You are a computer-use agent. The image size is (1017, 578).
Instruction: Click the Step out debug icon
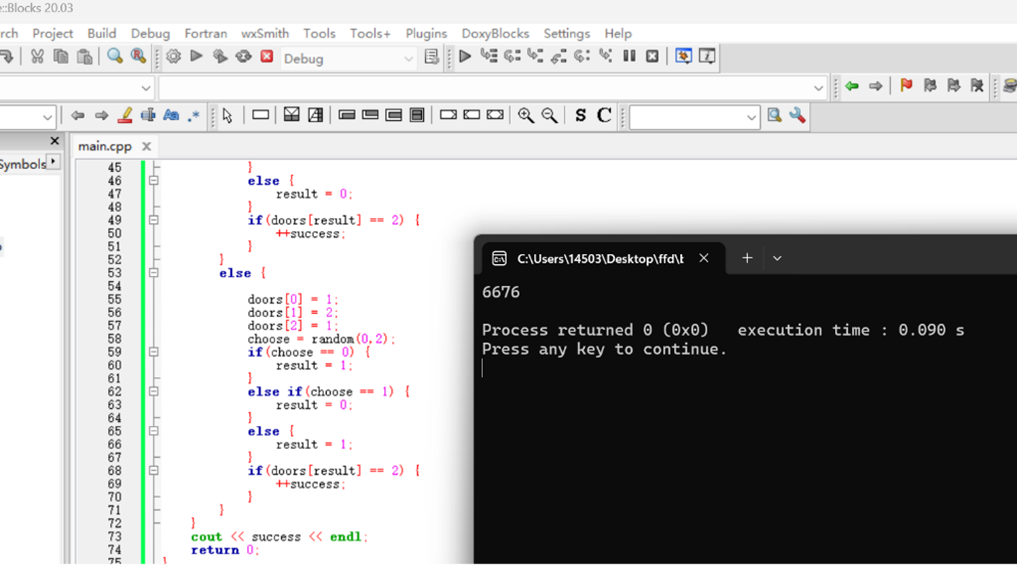pyautogui.click(x=558, y=56)
